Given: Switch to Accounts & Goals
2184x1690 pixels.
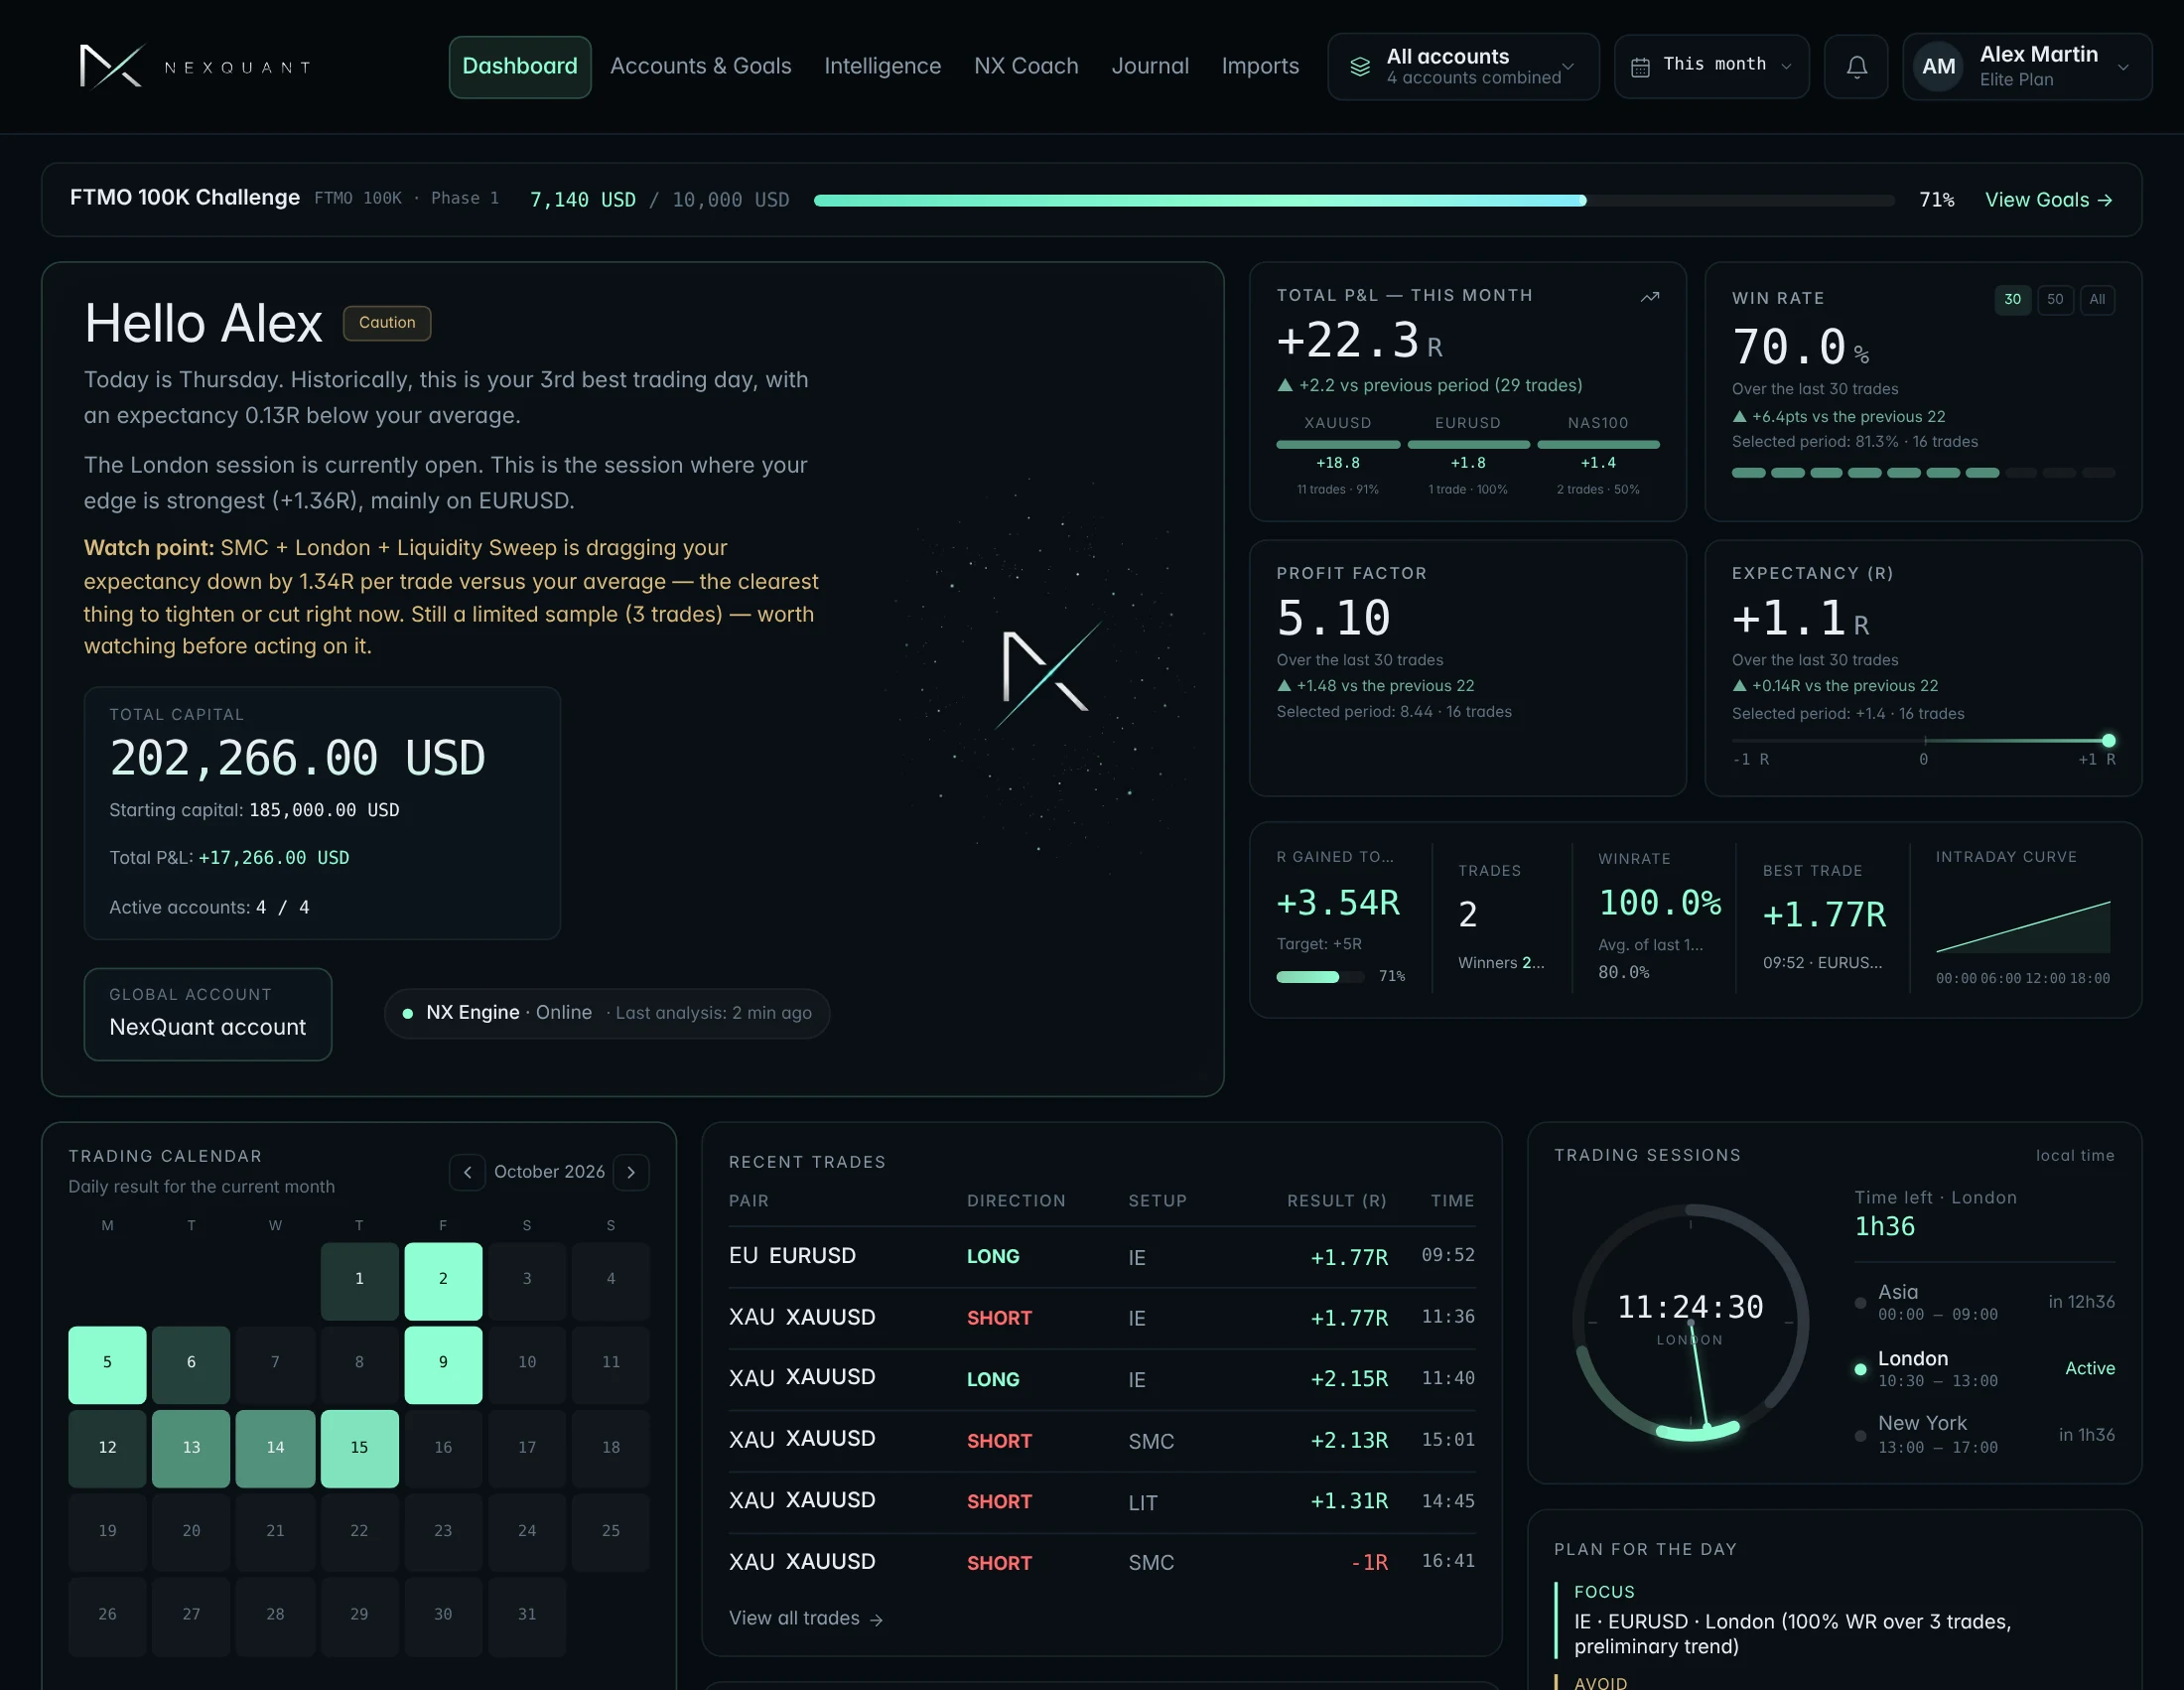Looking at the screenshot, I should pos(701,66).
